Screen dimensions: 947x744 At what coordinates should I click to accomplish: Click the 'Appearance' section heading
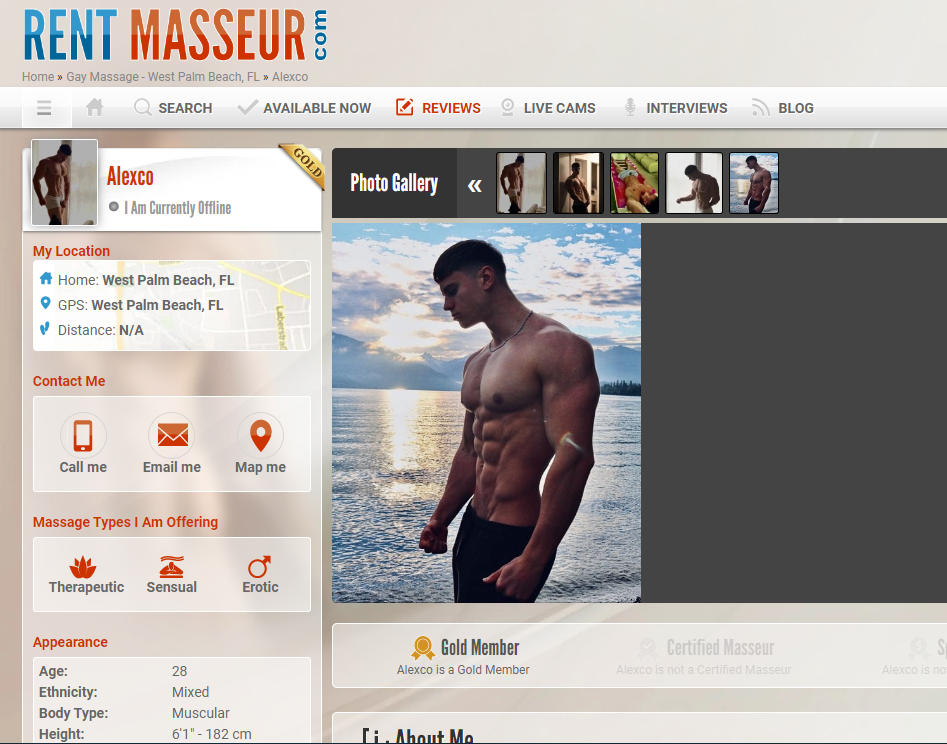(x=70, y=642)
